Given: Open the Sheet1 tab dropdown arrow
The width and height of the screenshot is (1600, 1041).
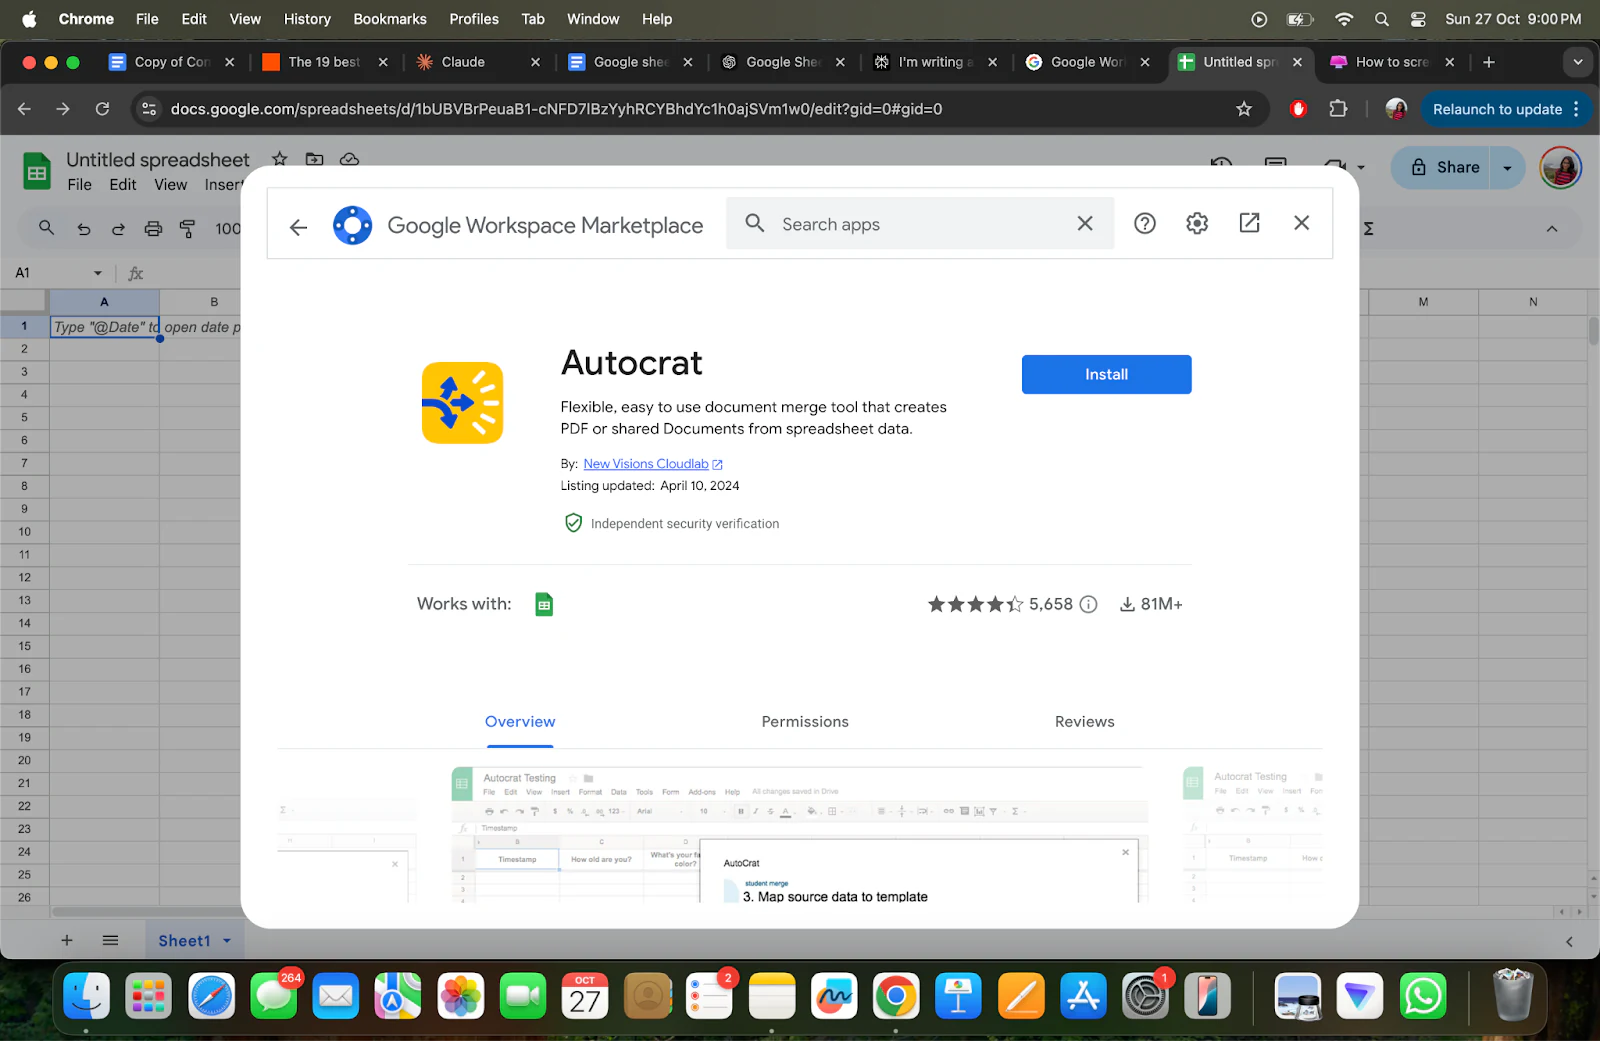Looking at the screenshot, I should (227, 941).
